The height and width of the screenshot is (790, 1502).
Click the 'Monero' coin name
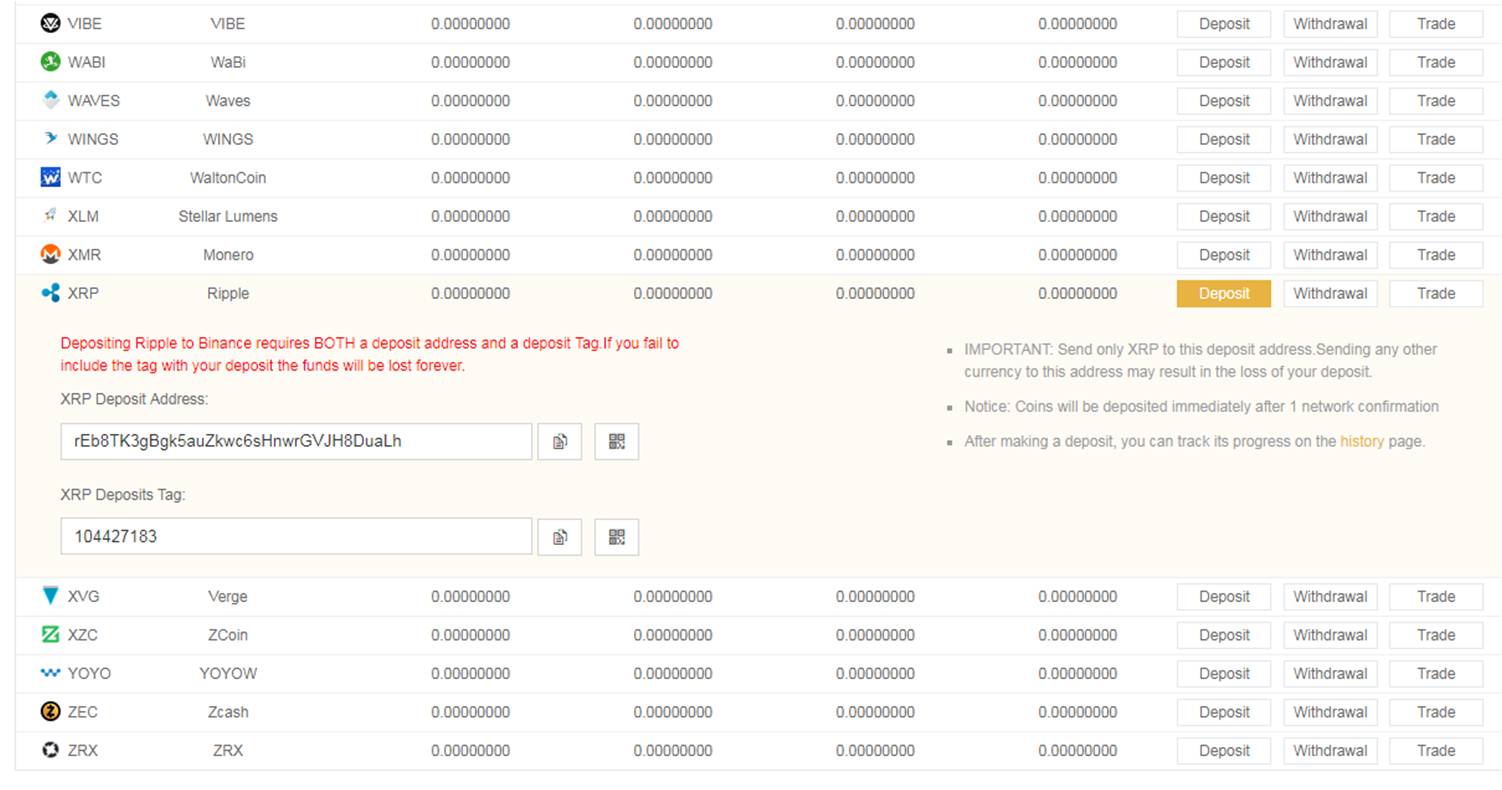228,255
